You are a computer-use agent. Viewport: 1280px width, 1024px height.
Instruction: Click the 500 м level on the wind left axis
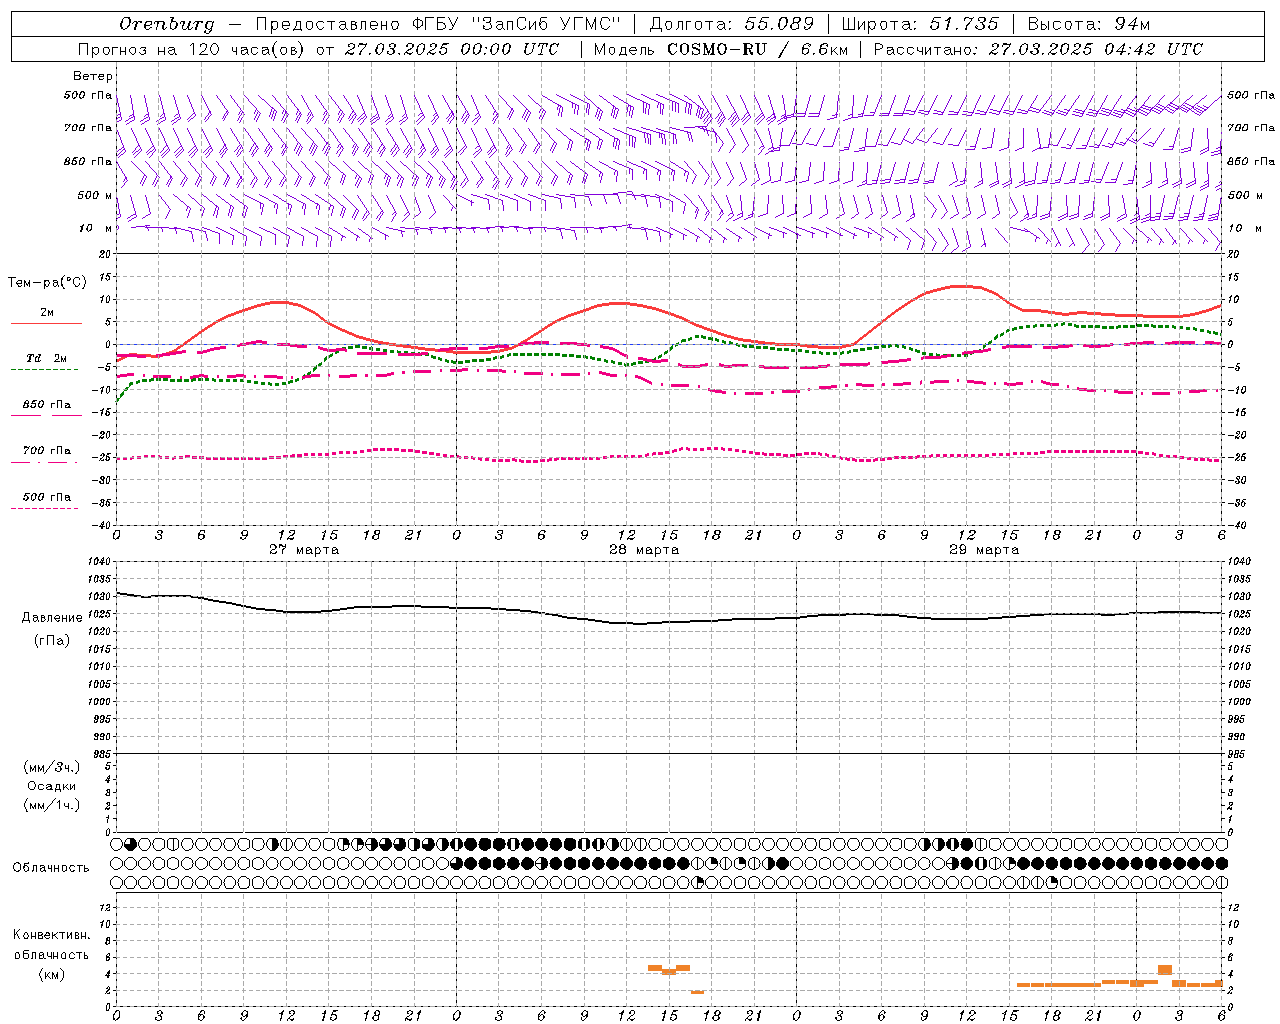pyautogui.click(x=95, y=195)
